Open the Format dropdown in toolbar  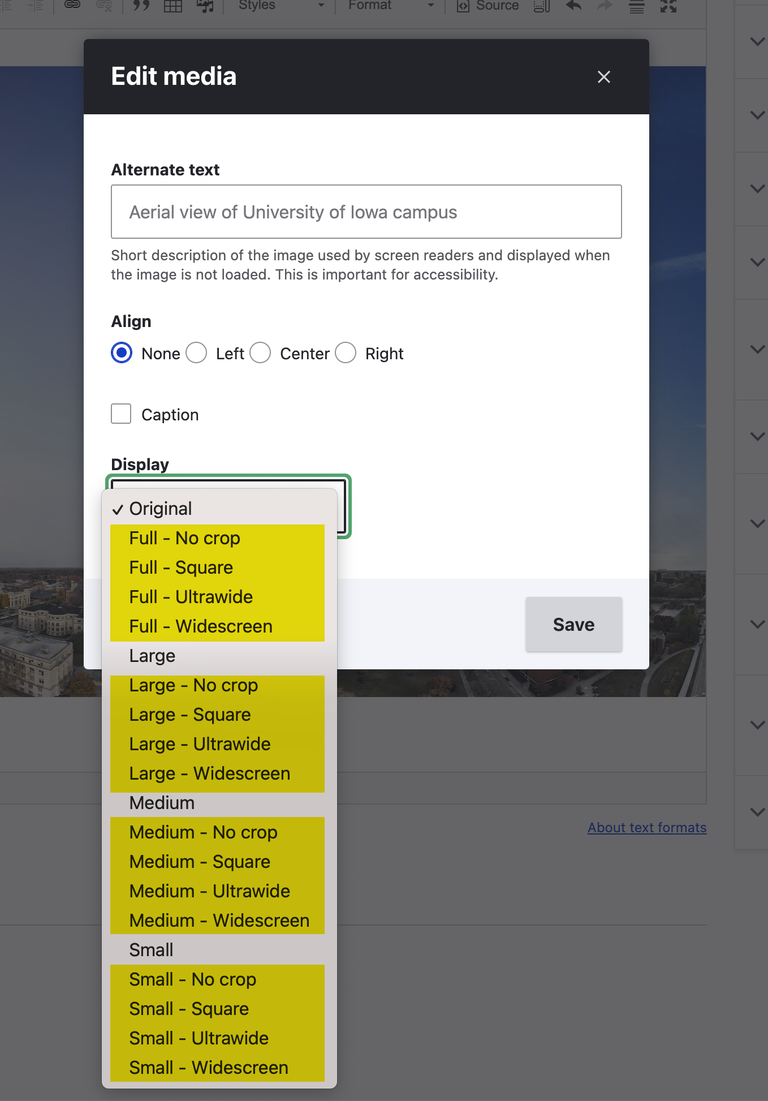391,6
